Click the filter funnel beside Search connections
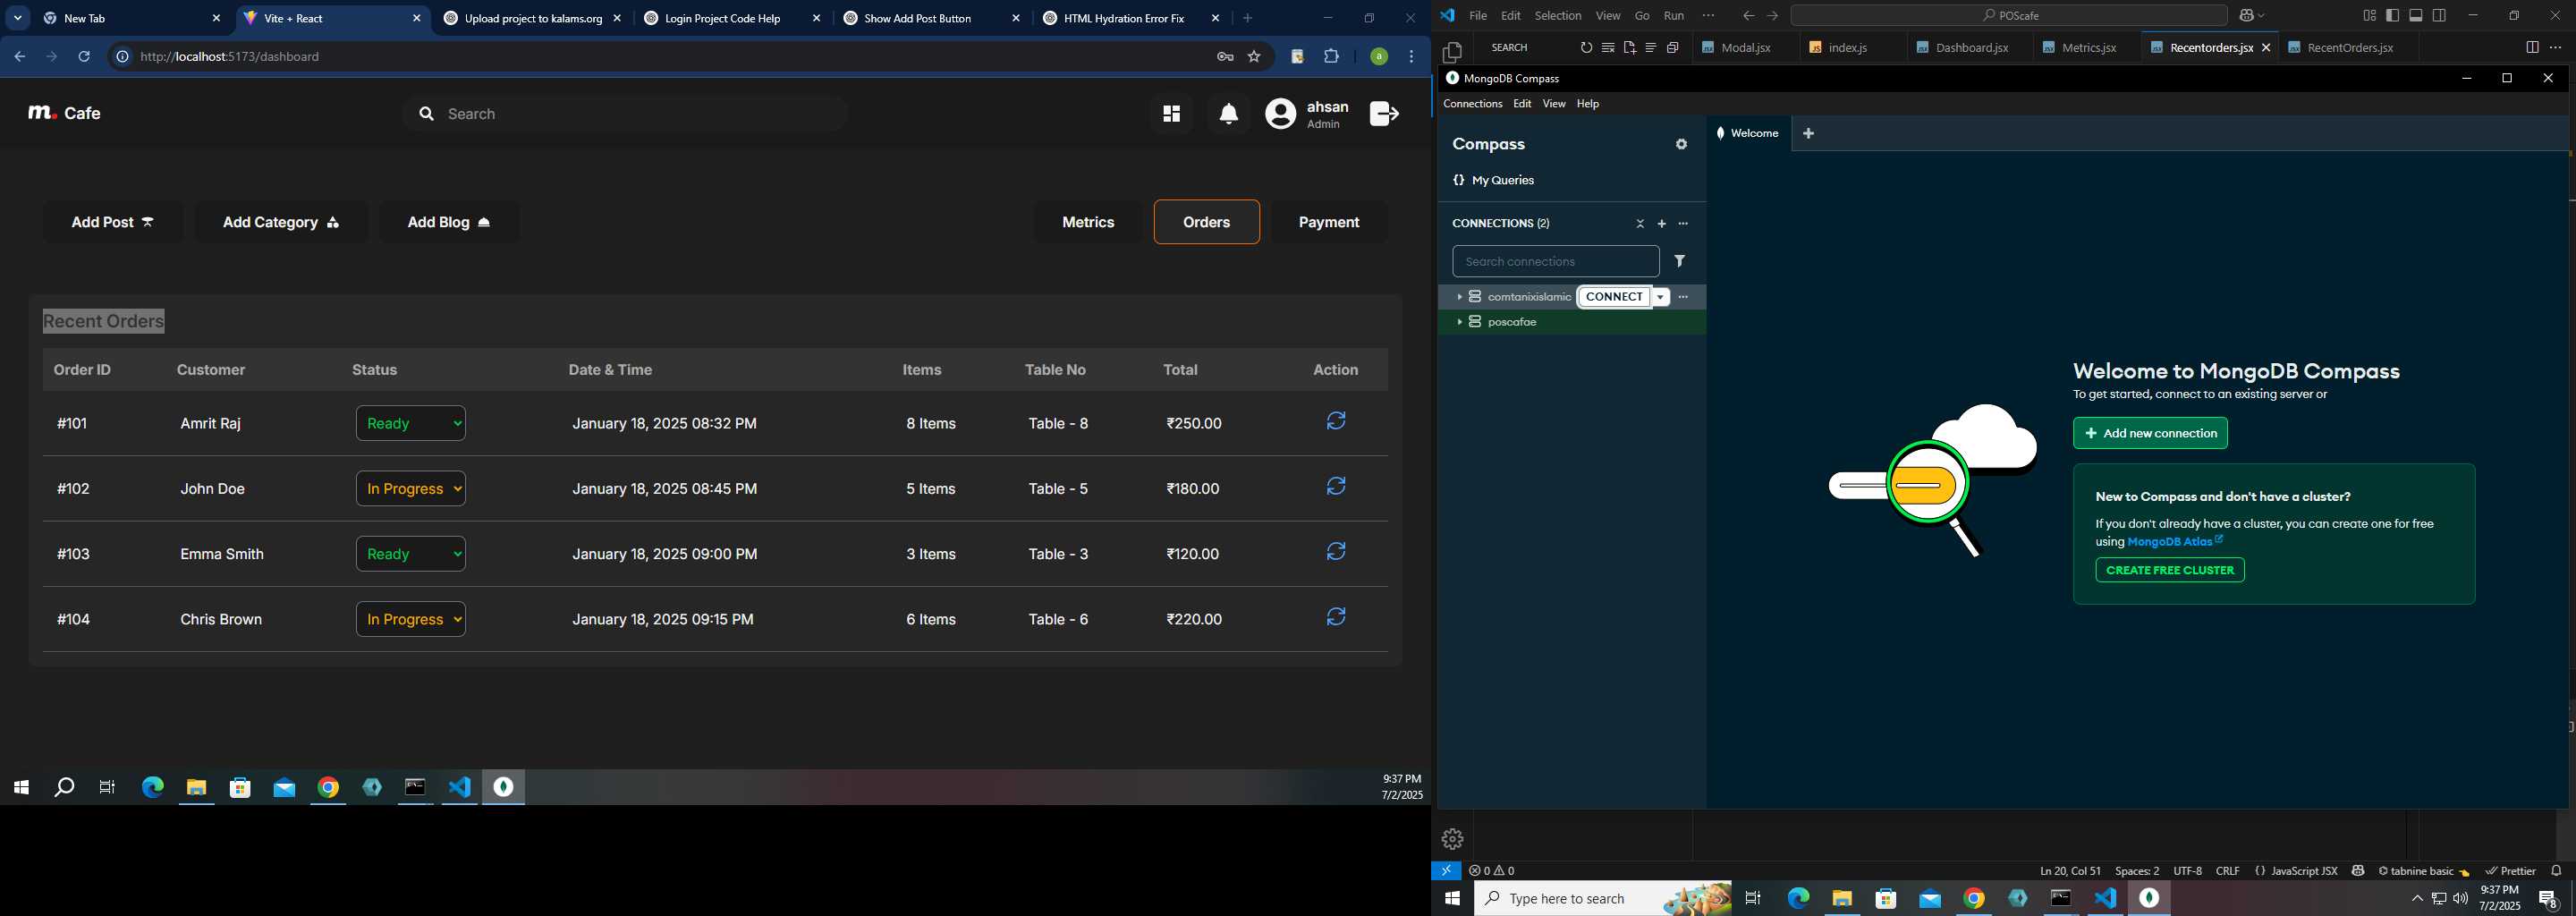Viewport: 2576px width, 916px height. tap(1680, 261)
